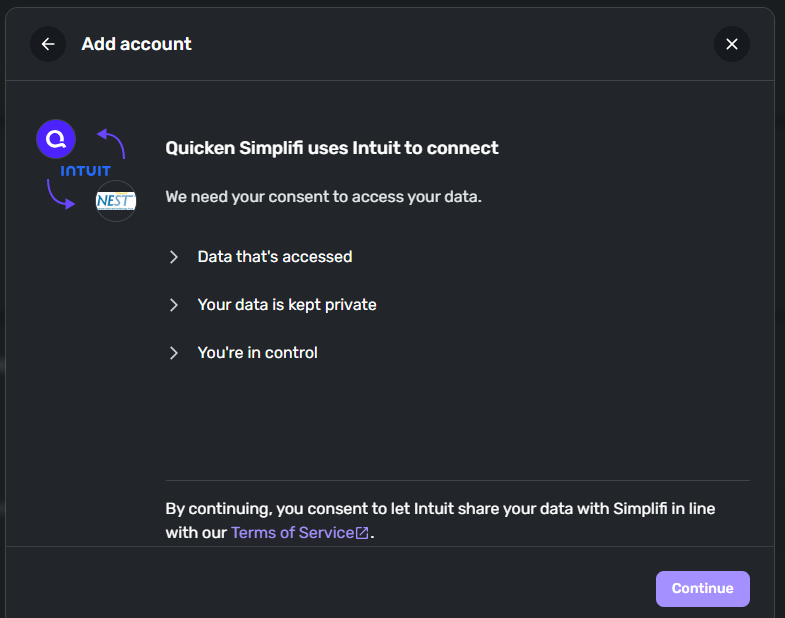Open the You're in control section label
Screen dimensions: 785x618
pyautogui.click(x=257, y=353)
